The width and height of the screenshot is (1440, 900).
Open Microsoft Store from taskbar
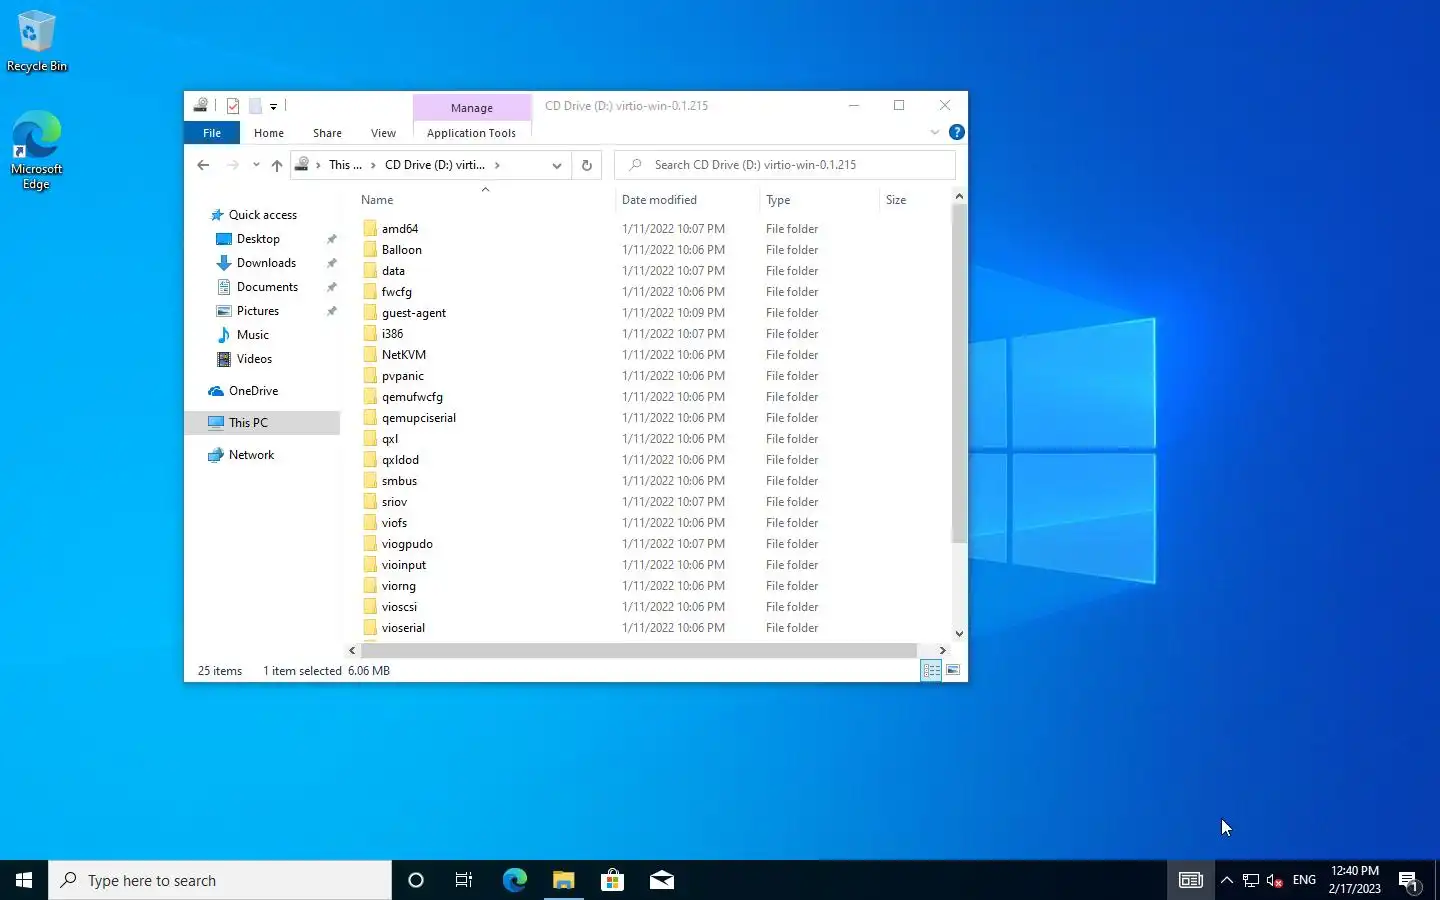[x=612, y=880]
